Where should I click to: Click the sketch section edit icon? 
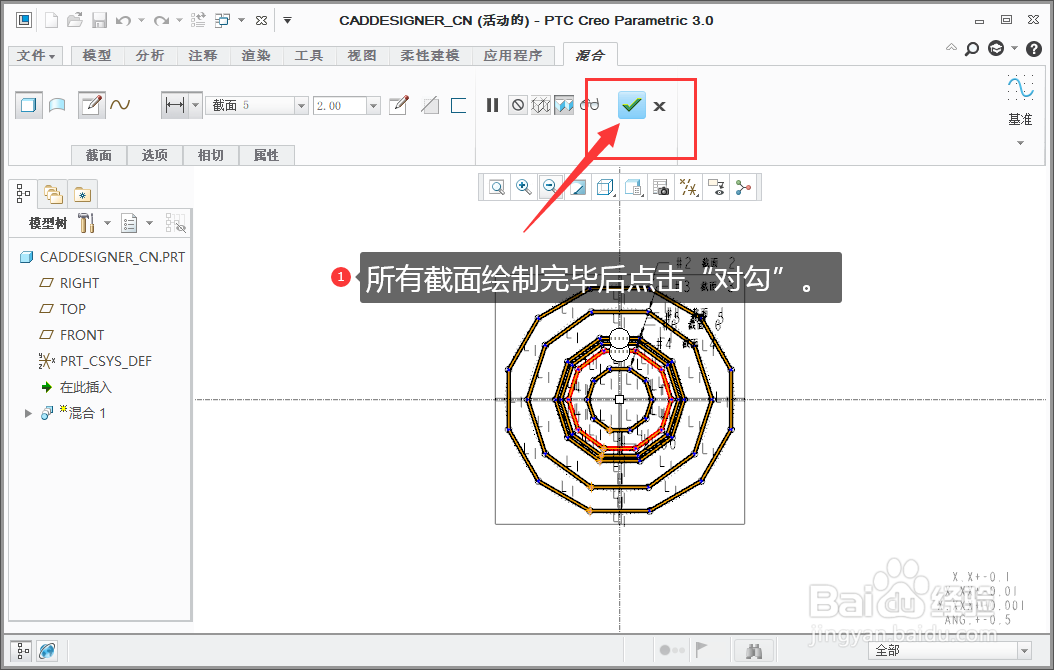coord(399,105)
